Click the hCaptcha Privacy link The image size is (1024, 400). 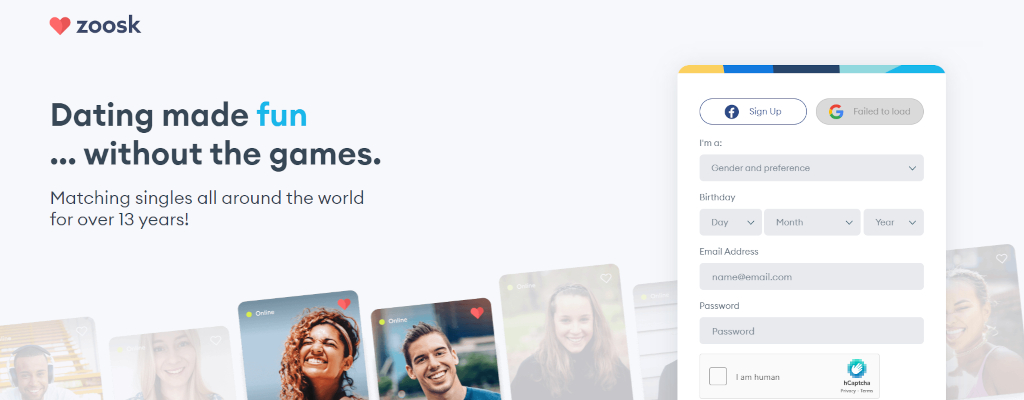[846, 391]
